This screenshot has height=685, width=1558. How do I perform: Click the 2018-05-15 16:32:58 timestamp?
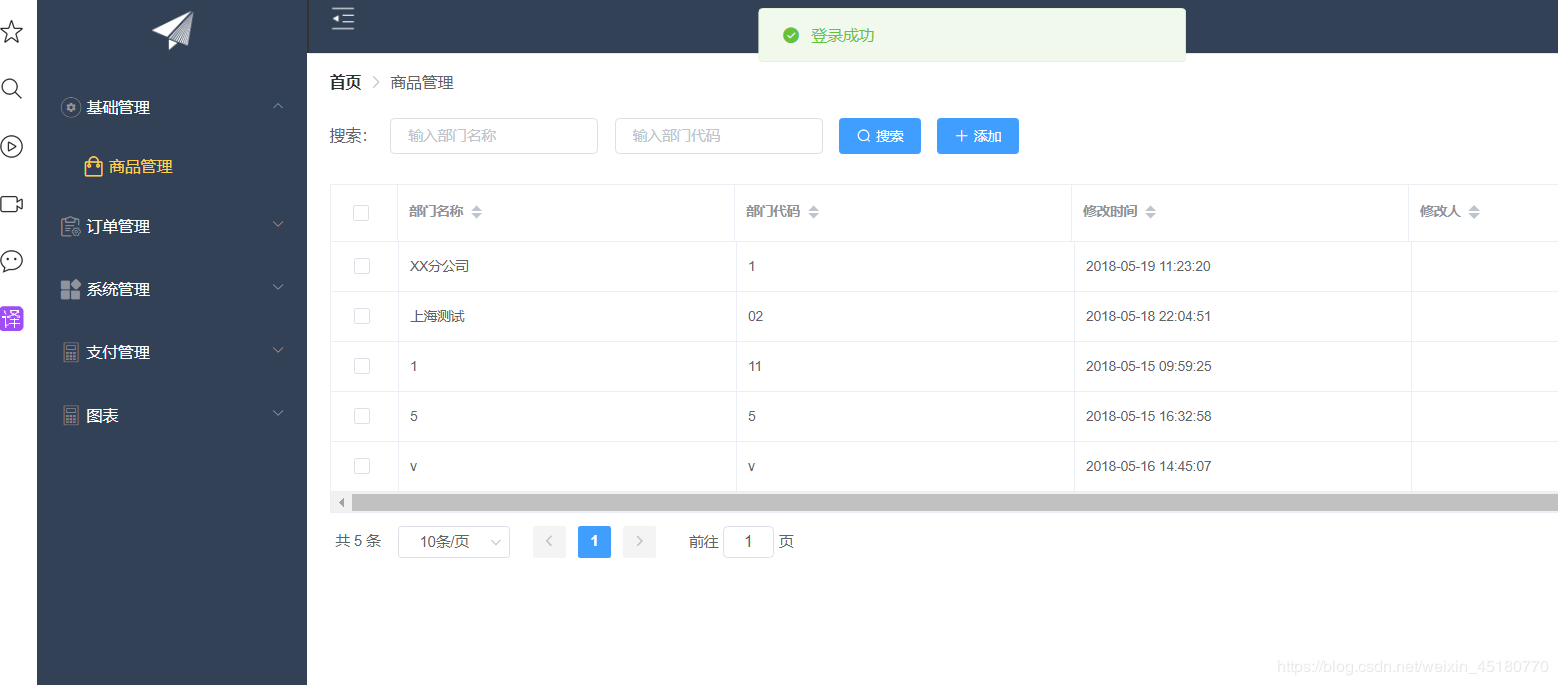[1148, 416]
